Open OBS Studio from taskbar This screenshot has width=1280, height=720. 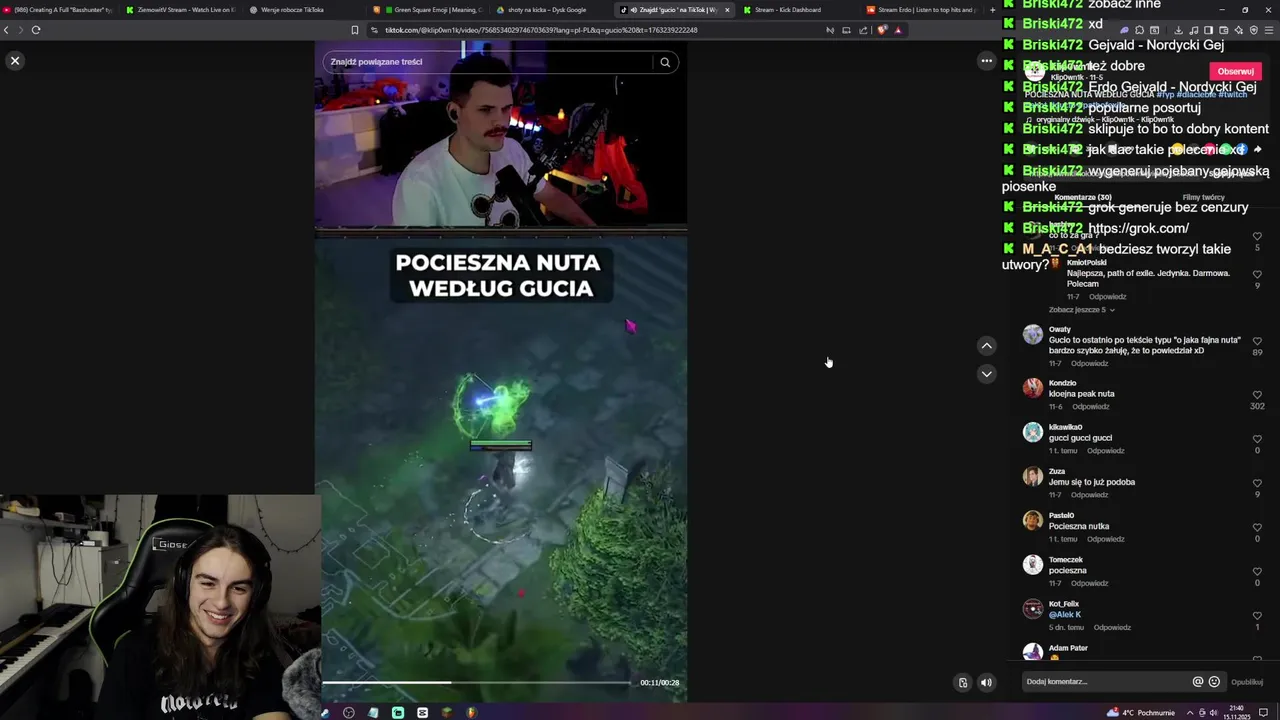click(x=348, y=713)
